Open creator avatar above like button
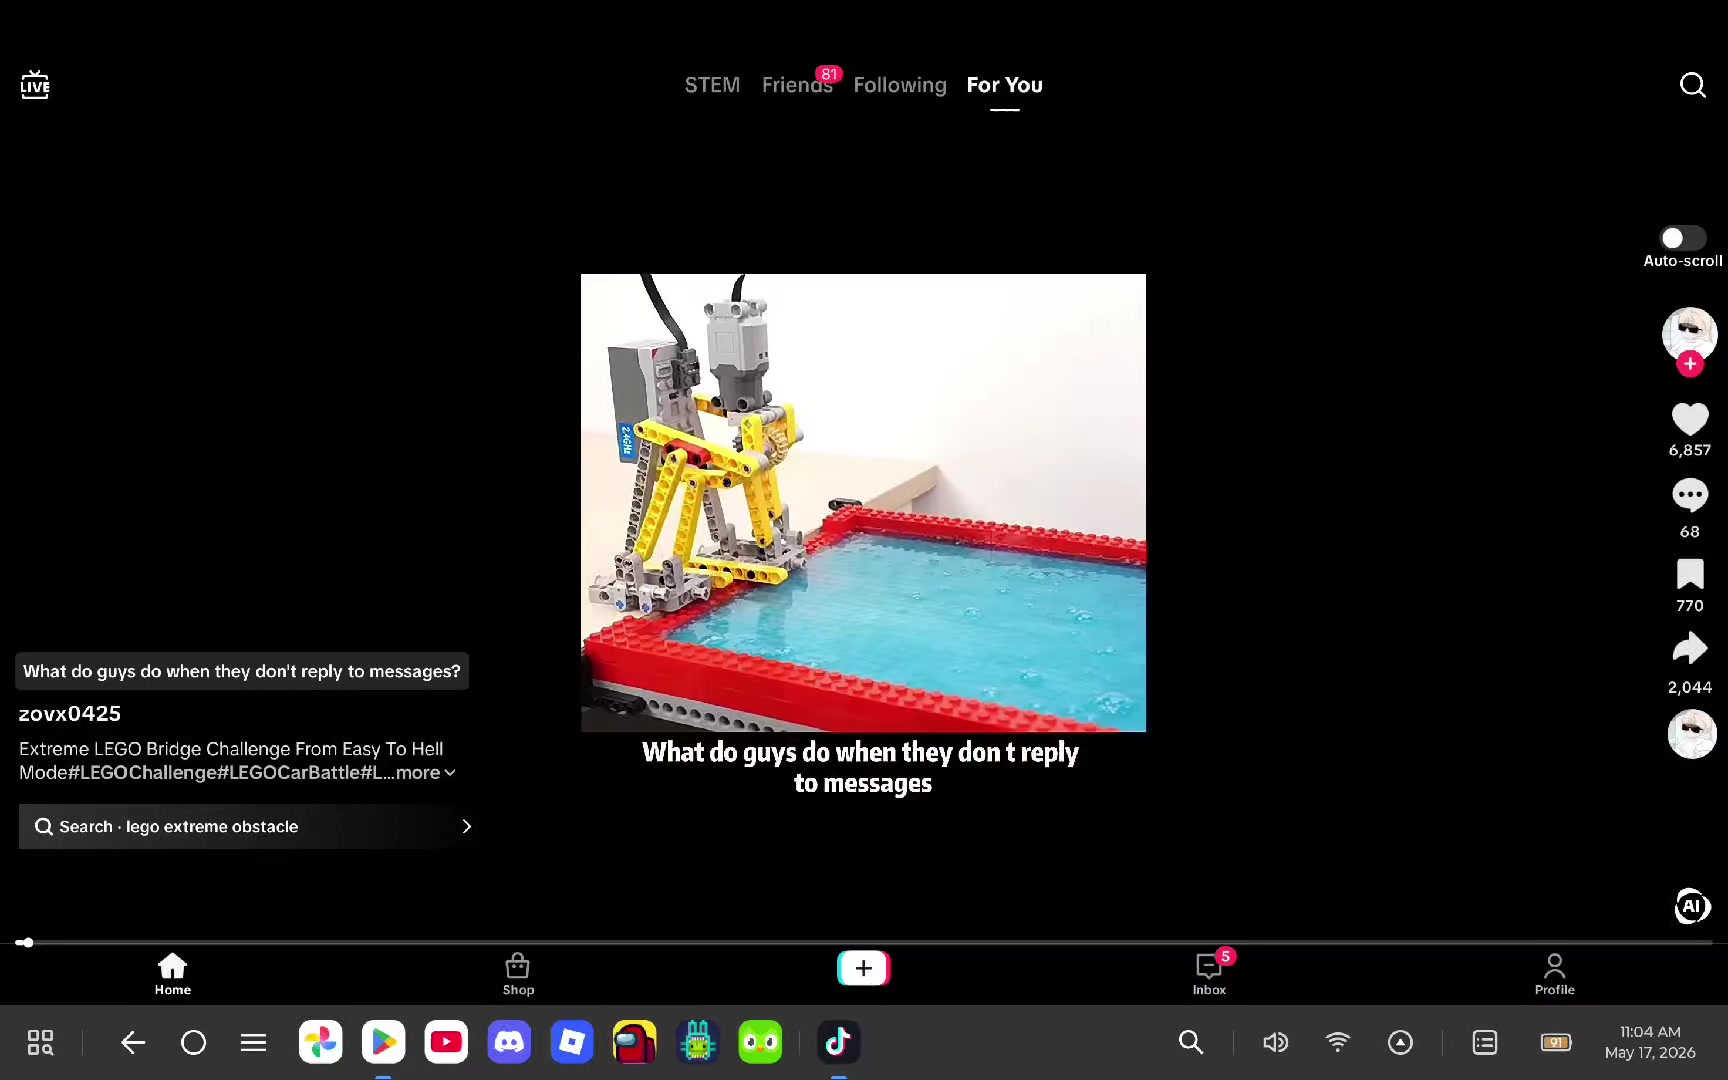 pos(1690,333)
